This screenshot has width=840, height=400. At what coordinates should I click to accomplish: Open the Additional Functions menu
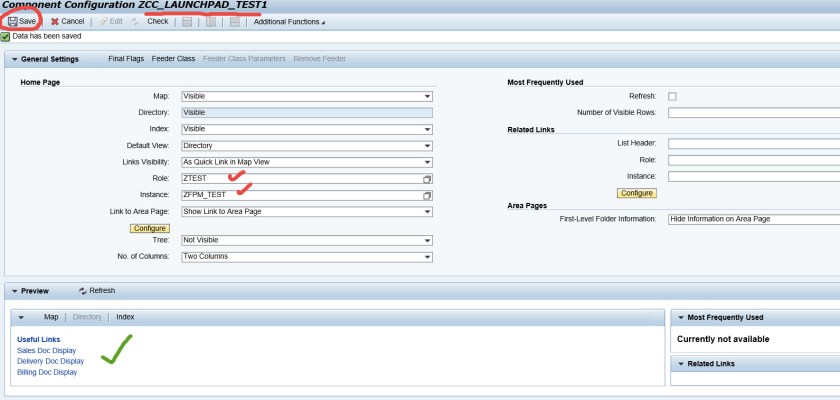289,22
